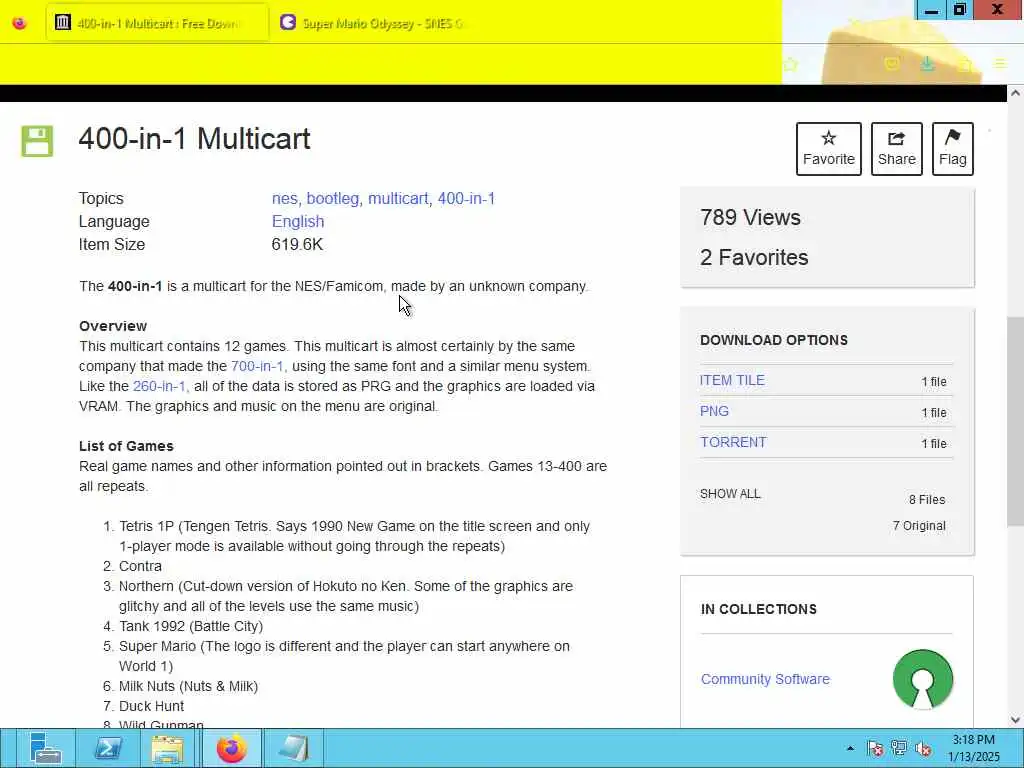
Task: Open the 400-in-1 topic link
Action: pyautogui.click(x=466, y=199)
